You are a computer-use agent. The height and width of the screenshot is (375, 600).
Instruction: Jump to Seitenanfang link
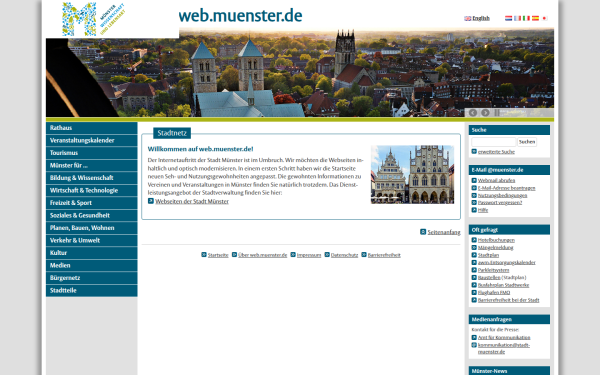[444, 232]
